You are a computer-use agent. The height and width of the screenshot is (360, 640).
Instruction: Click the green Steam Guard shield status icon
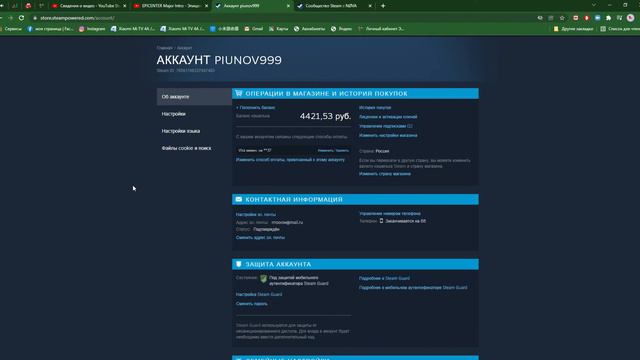[x=264, y=279]
